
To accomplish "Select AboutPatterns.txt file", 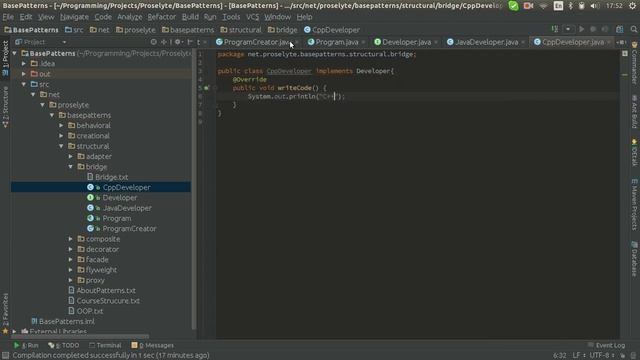I will pyautogui.click(x=102, y=291).
